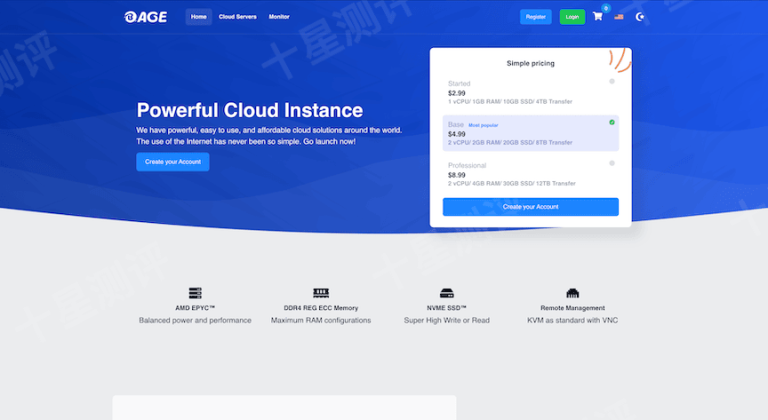The image size is (768, 420).
Task: Go to the Home menu item
Action: point(199,17)
